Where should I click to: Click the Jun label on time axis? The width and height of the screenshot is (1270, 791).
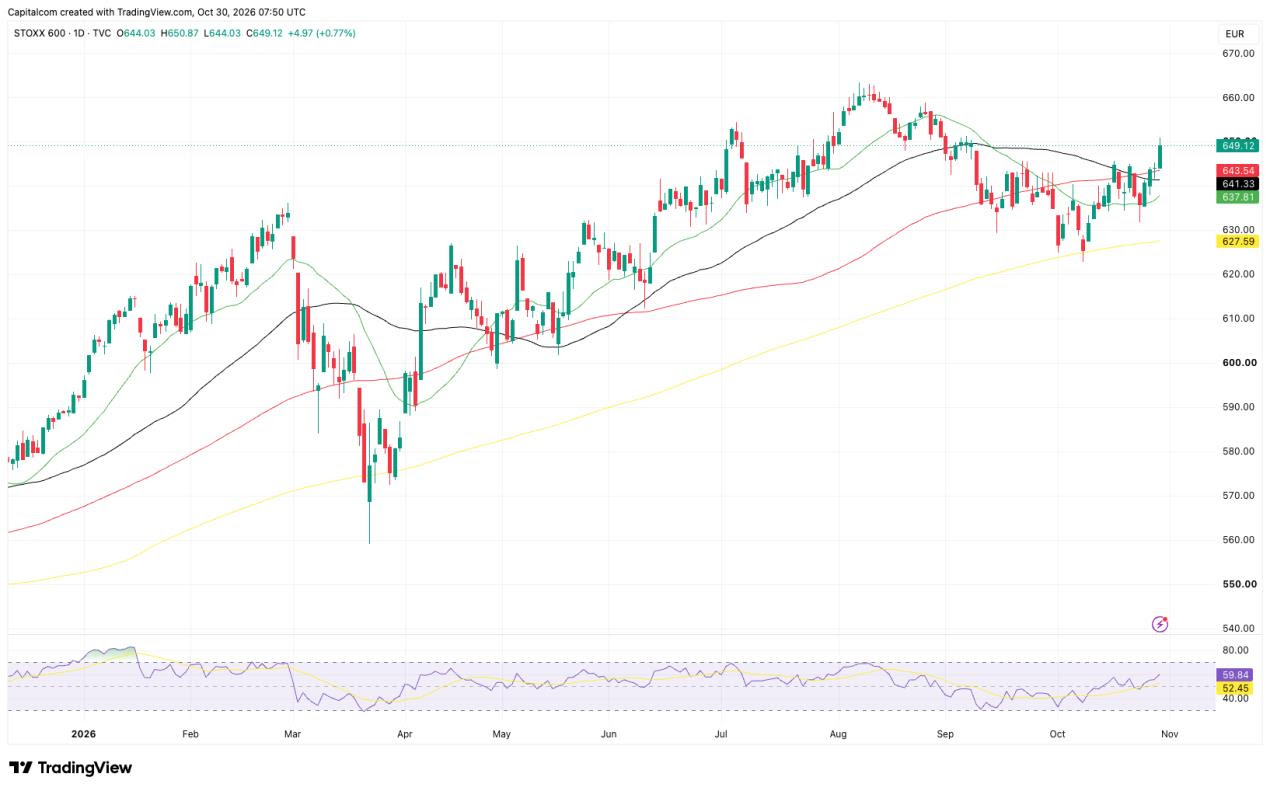click(609, 734)
